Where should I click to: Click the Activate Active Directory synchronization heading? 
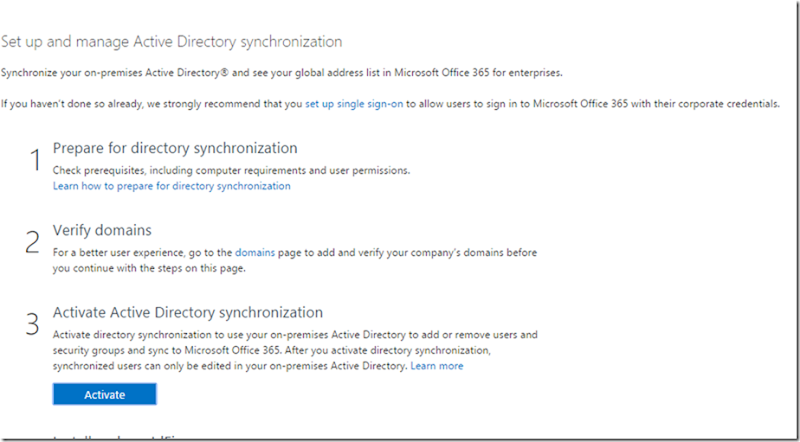click(188, 313)
